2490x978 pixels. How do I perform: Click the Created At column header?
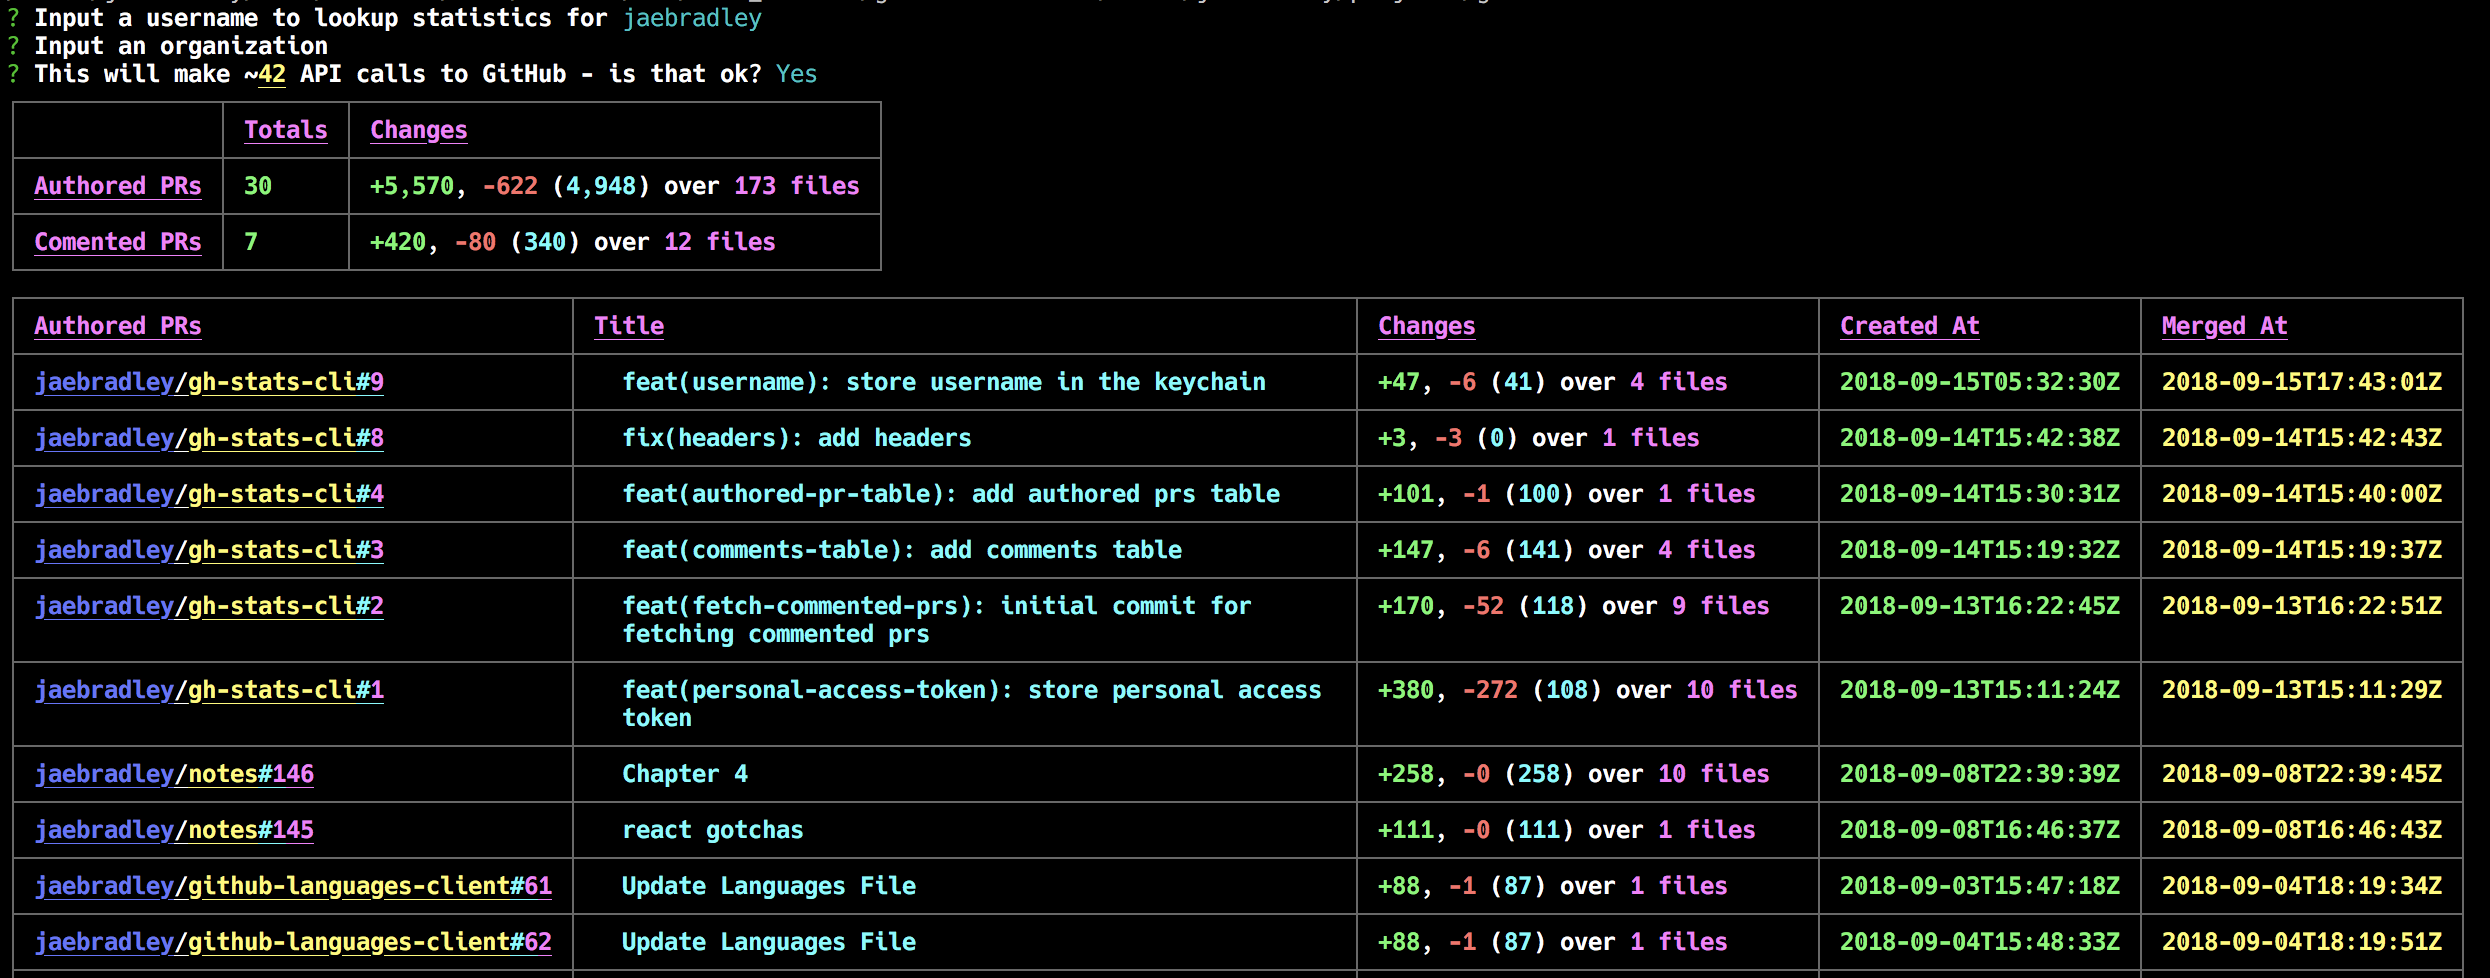(x=1910, y=326)
